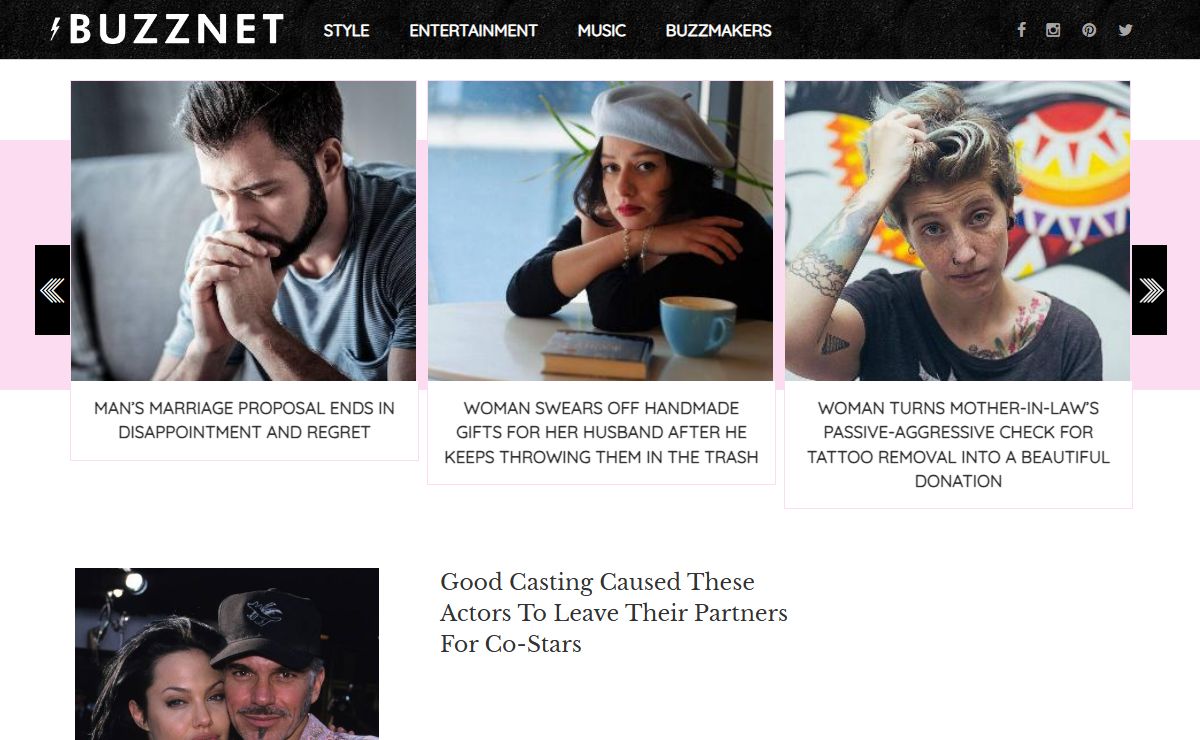Open the Buzznet Facebook page icon
The height and width of the screenshot is (740, 1200).
[x=1021, y=30]
